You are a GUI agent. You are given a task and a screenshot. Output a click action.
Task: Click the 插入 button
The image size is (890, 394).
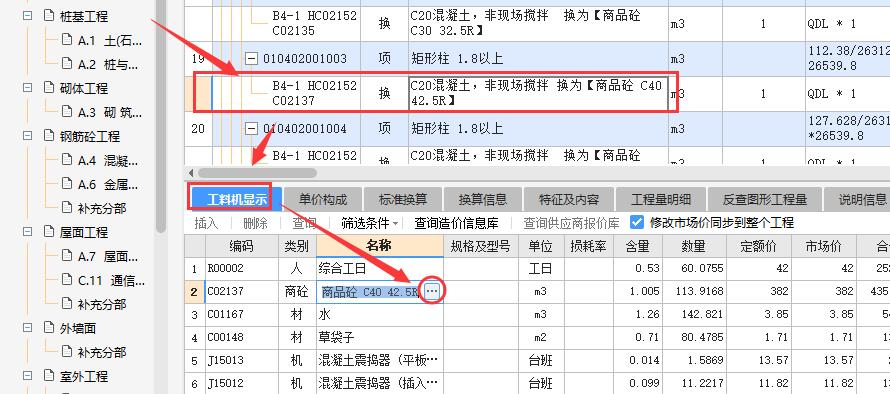point(206,223)
